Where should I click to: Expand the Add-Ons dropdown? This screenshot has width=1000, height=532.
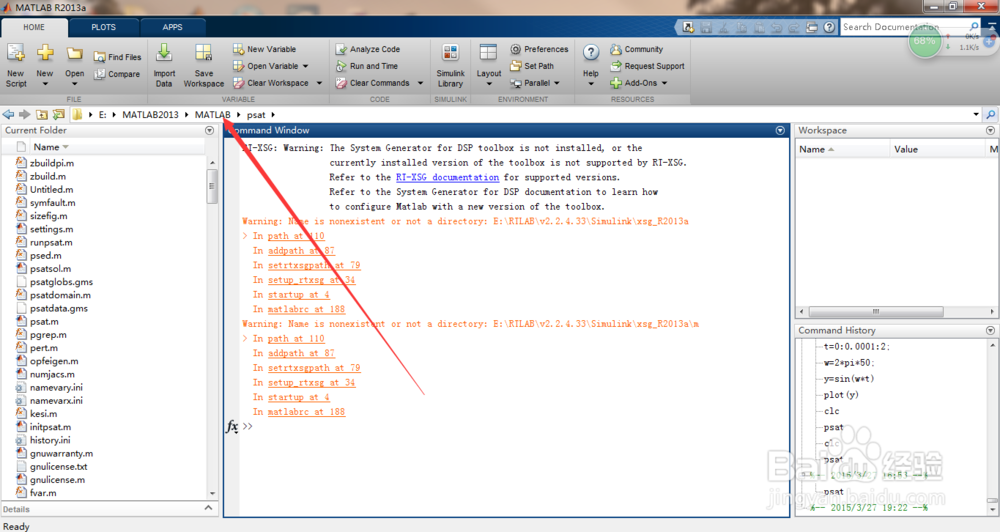[665, 83]
